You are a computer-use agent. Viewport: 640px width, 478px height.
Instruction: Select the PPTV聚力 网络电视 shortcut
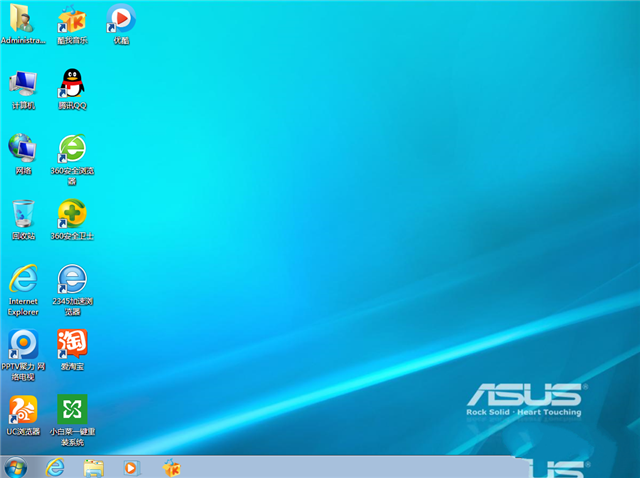click(x=23, y=344)
